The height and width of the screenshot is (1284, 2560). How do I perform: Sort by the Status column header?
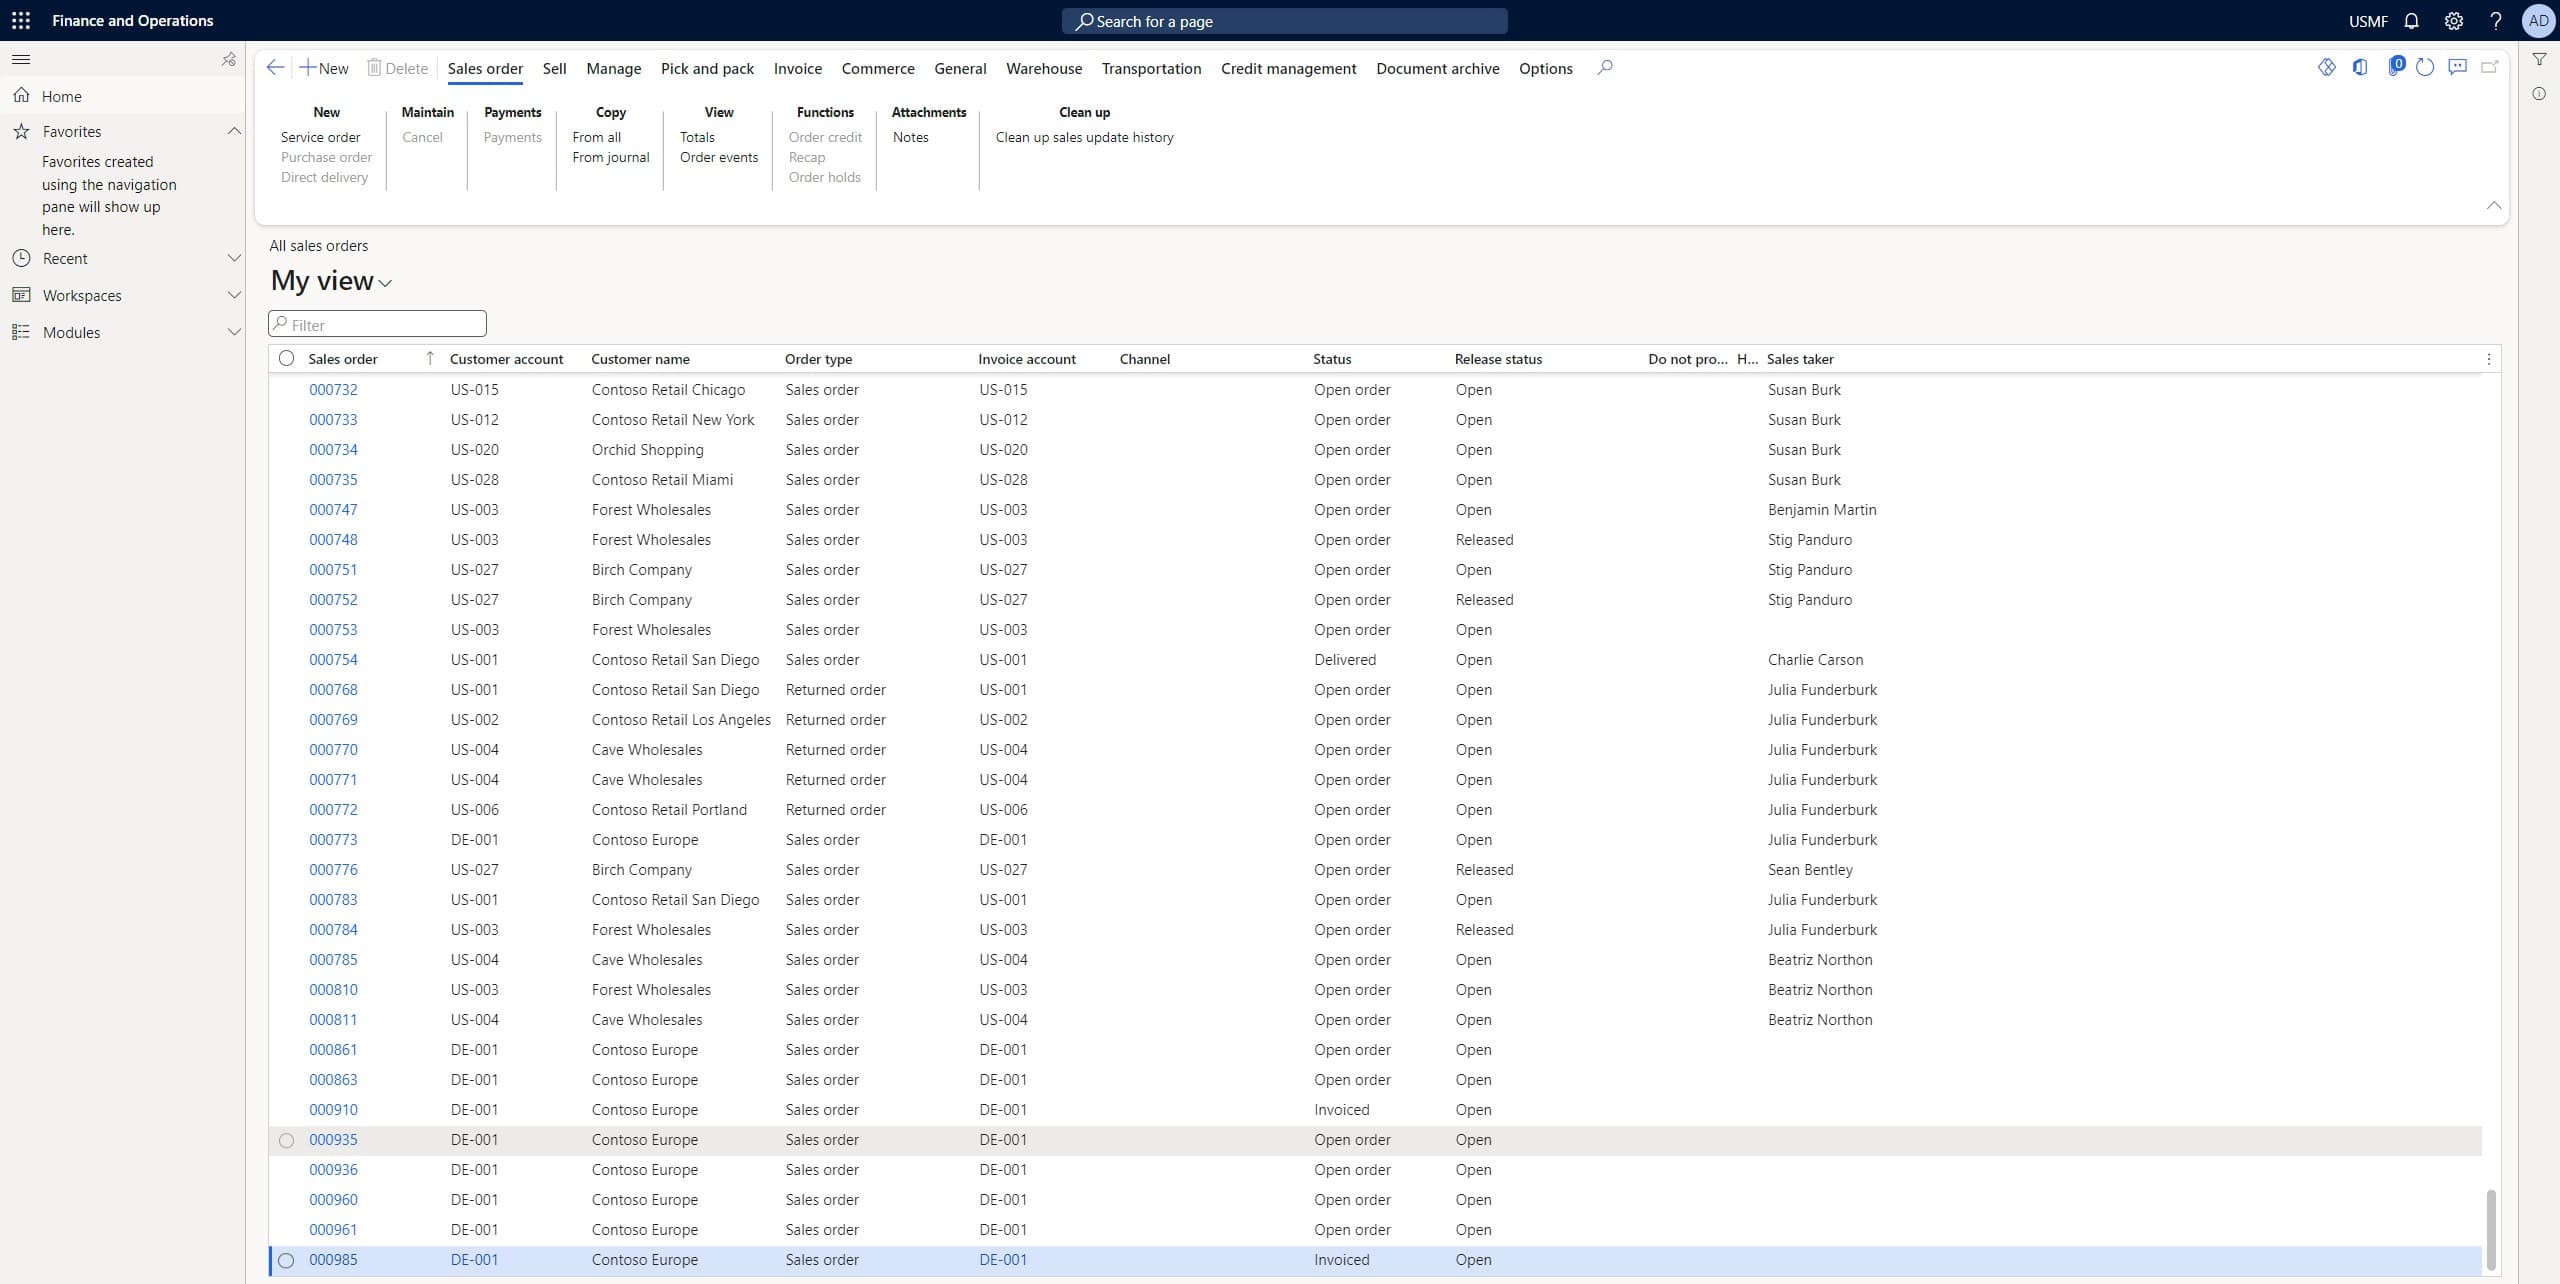click(x=1331, y=359)
